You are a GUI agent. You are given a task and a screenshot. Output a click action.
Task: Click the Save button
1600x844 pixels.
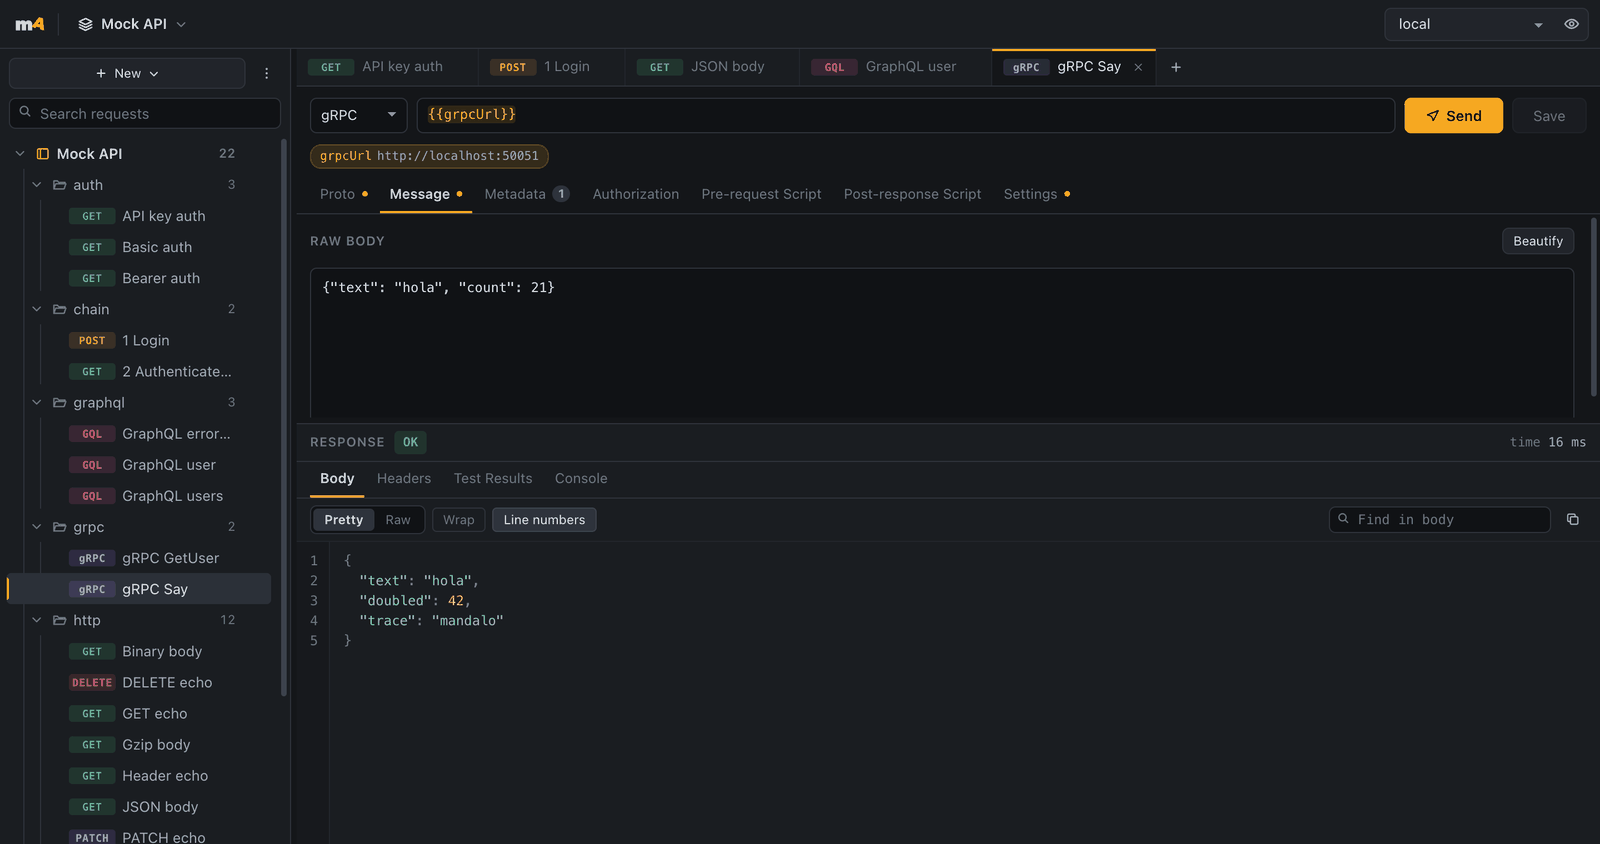(x=1549, y=115)
